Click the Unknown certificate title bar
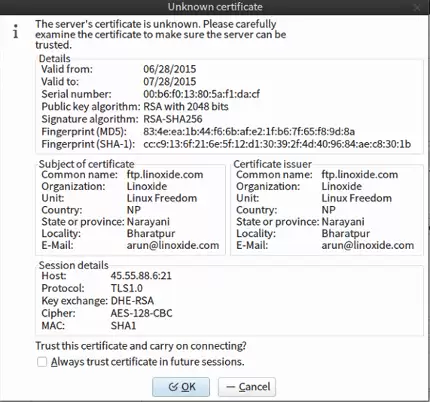 (x=215, y=7)
